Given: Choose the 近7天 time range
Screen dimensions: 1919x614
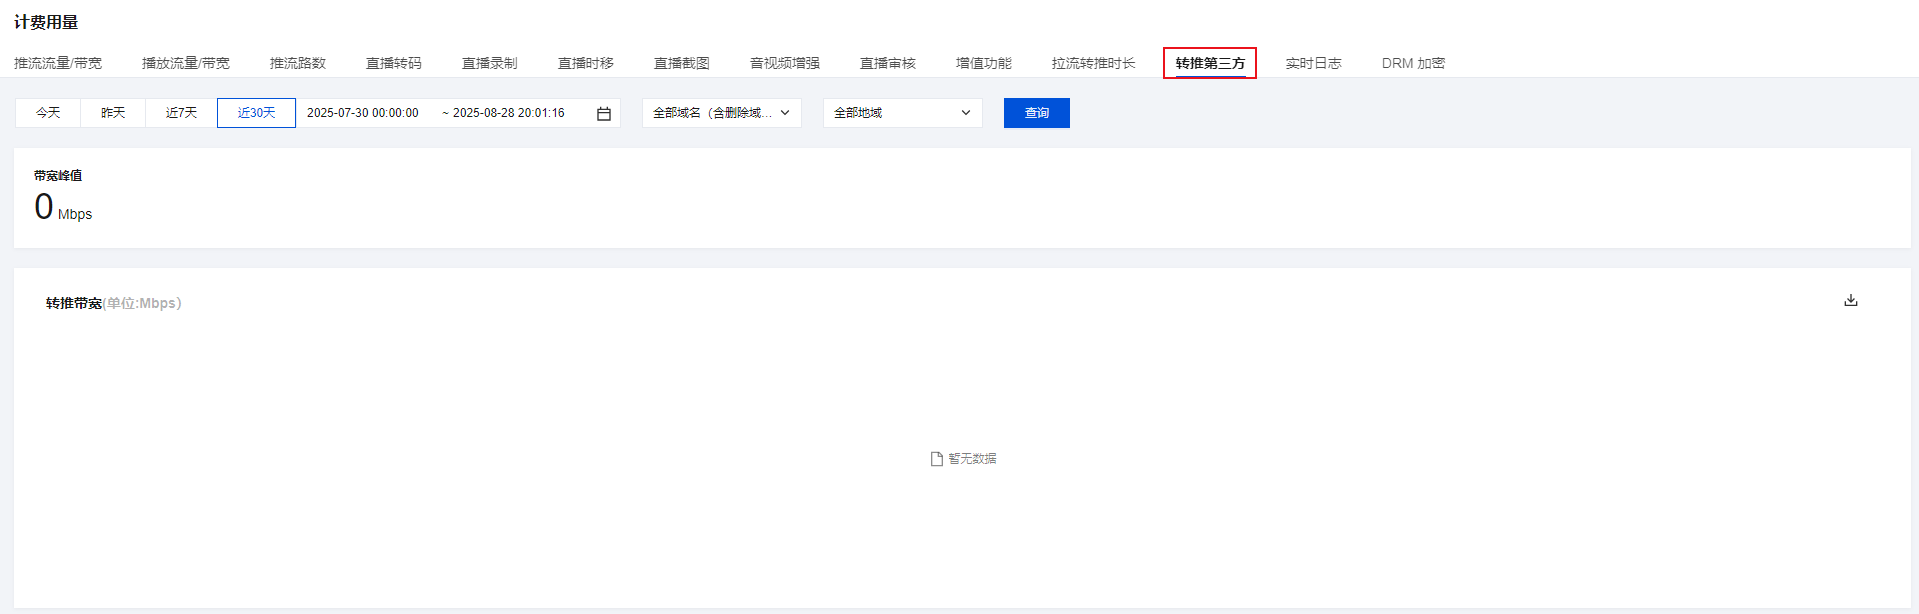Looking at the screenshot, I should 181,113.
